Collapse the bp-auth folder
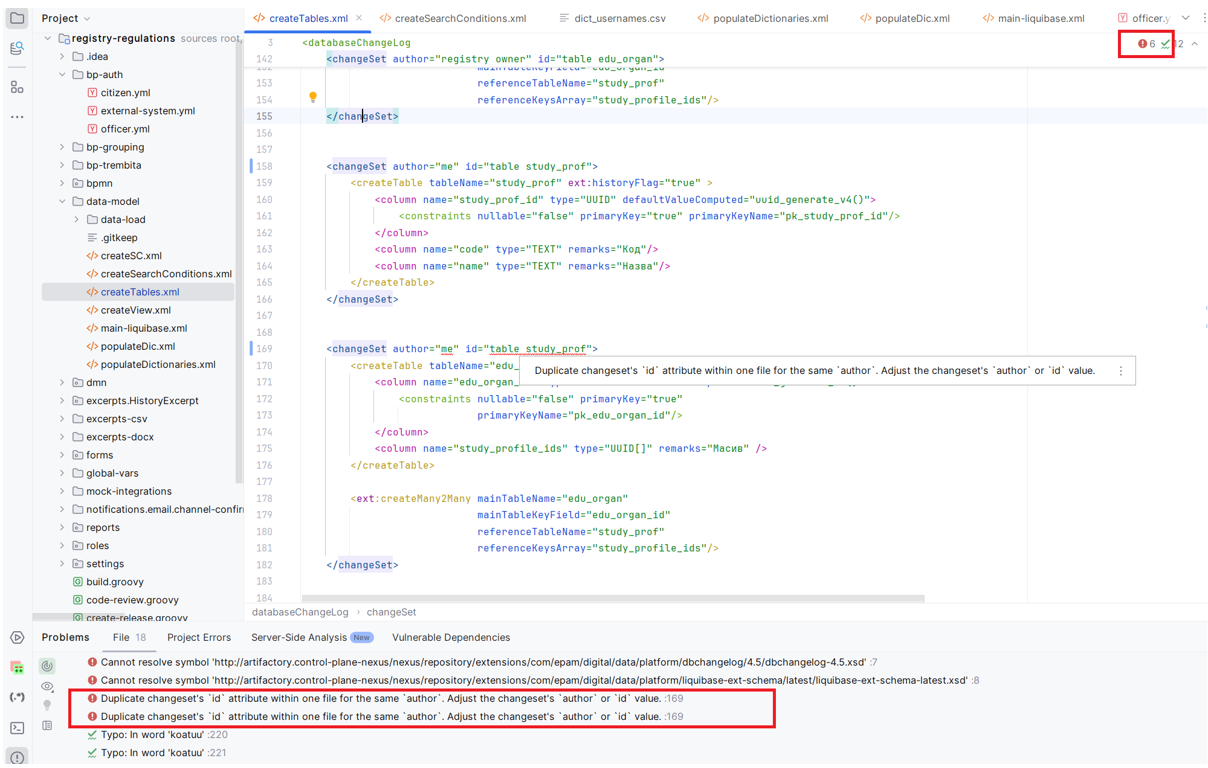Viewport: 1208px width, 768px height. pyautogui.click(x=62, y=75)
